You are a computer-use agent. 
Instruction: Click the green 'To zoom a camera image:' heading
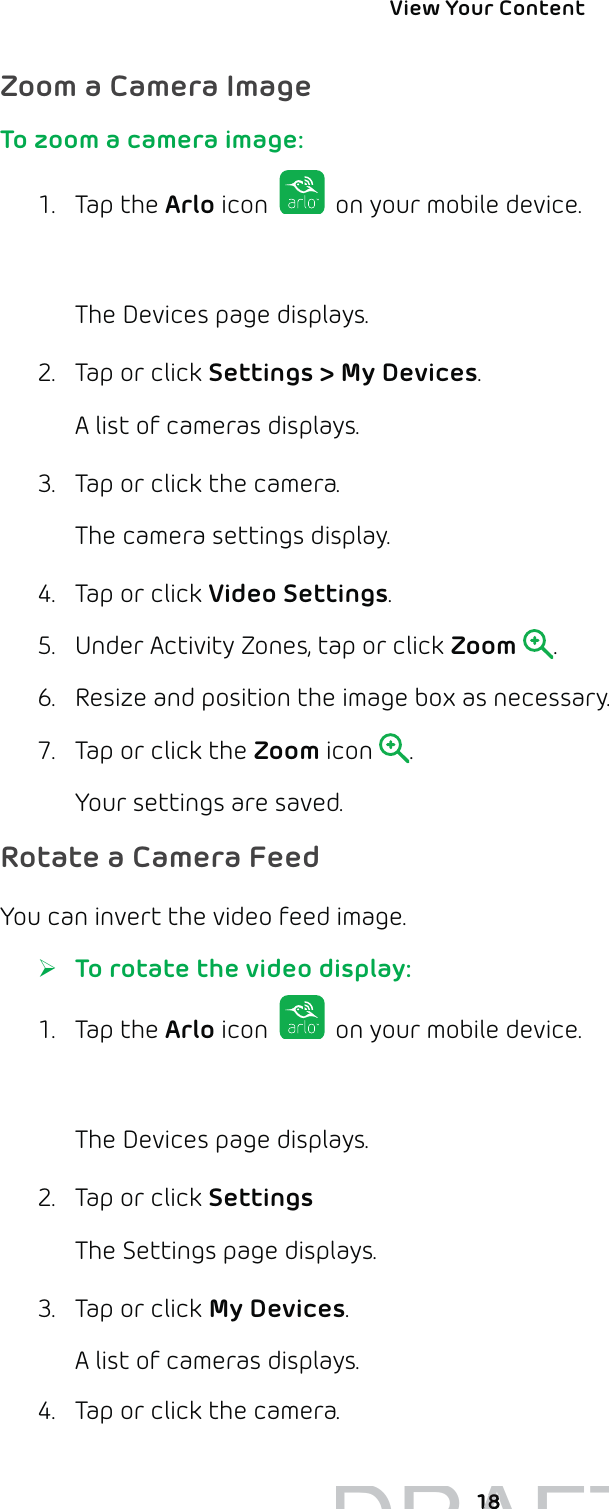click(152, 139)
